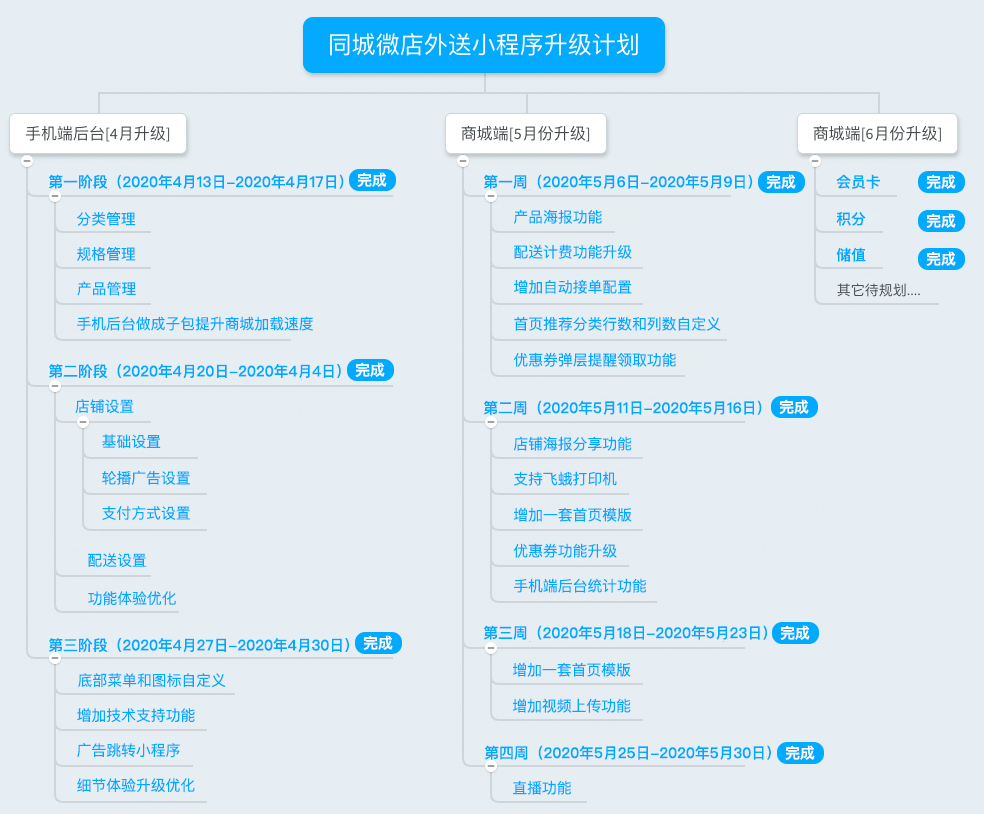Click the 完成 badge on 第二周
The image size is (984, 814).
pyautogui.click(x=794, y=407)
